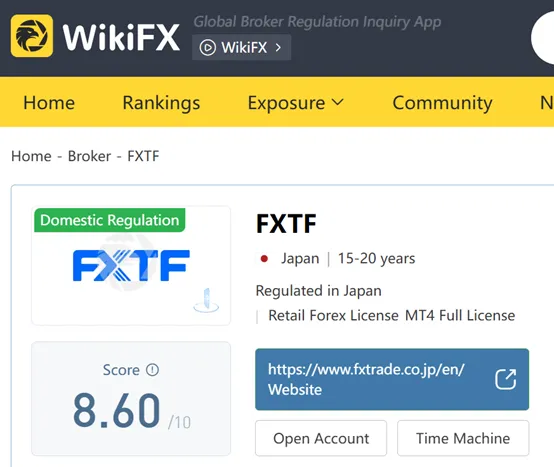Click the Japan red flag dot
The height and width of the screenshot is (467, 554).
(x=264, y=259)
